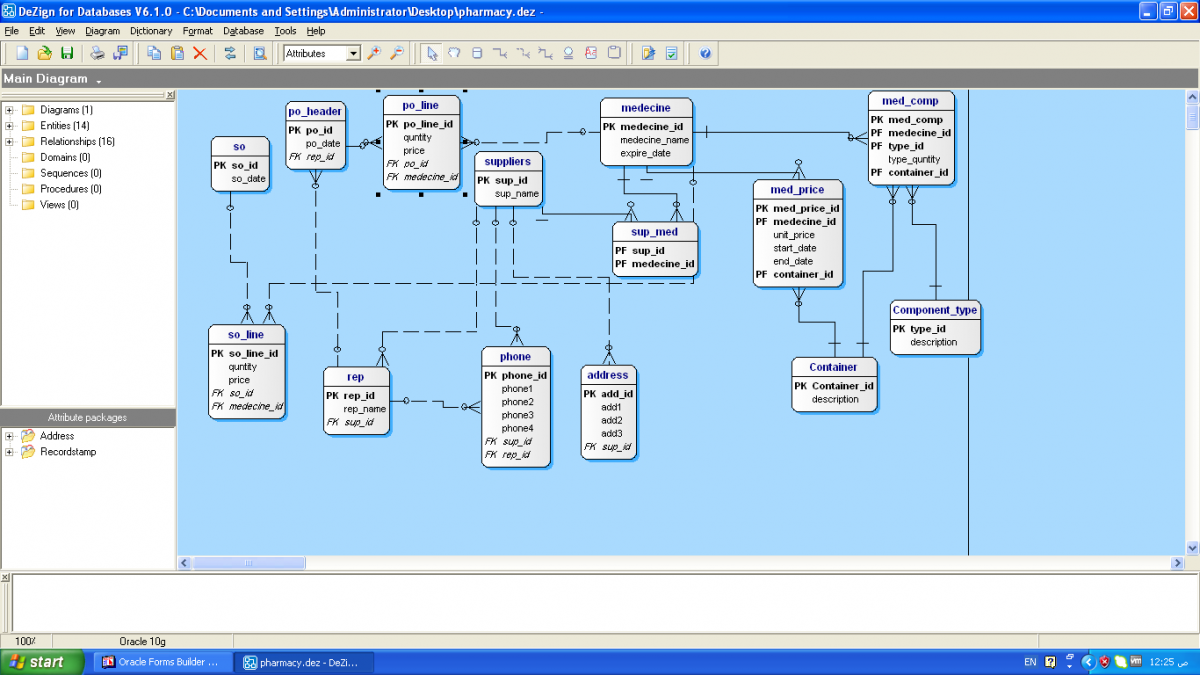Open the Attributes display level dropdown
Screen dimensions: 1200x675
[353, 54]
